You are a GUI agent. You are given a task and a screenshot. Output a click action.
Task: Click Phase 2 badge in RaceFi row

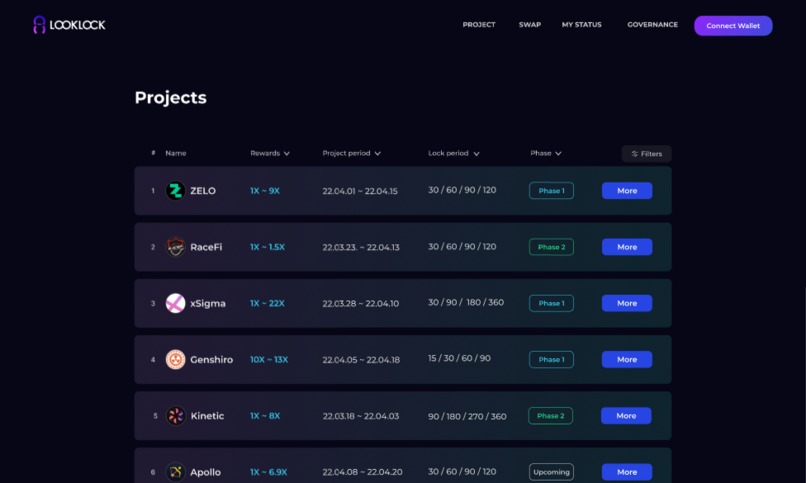tap(551, 247)
